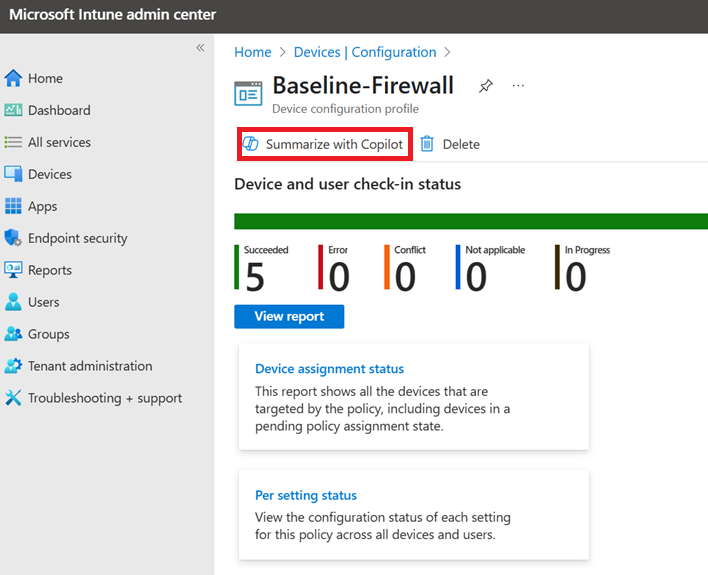Click the In Progress count value
This screenshot has width=708, height=575.
click(x=576, y=277)
